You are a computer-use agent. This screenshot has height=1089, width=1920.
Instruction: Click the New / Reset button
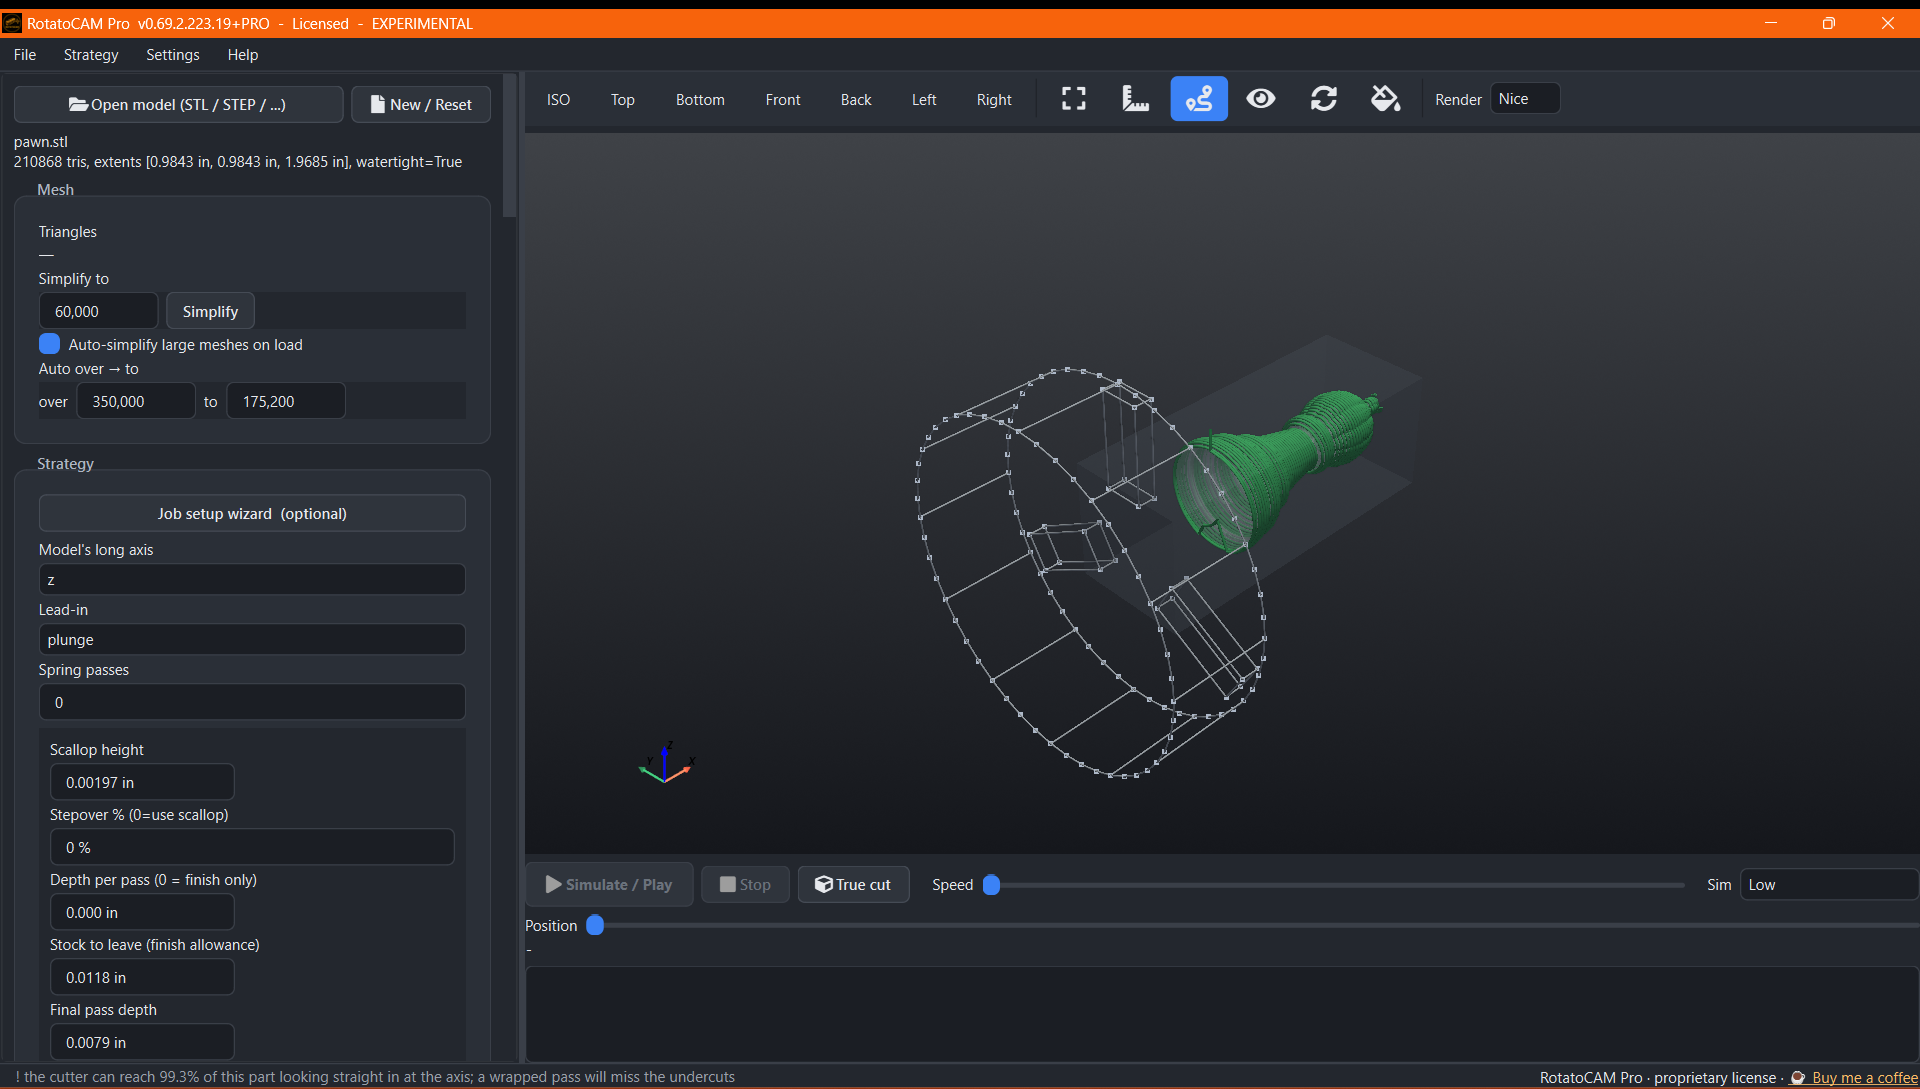tap(421, 104)
